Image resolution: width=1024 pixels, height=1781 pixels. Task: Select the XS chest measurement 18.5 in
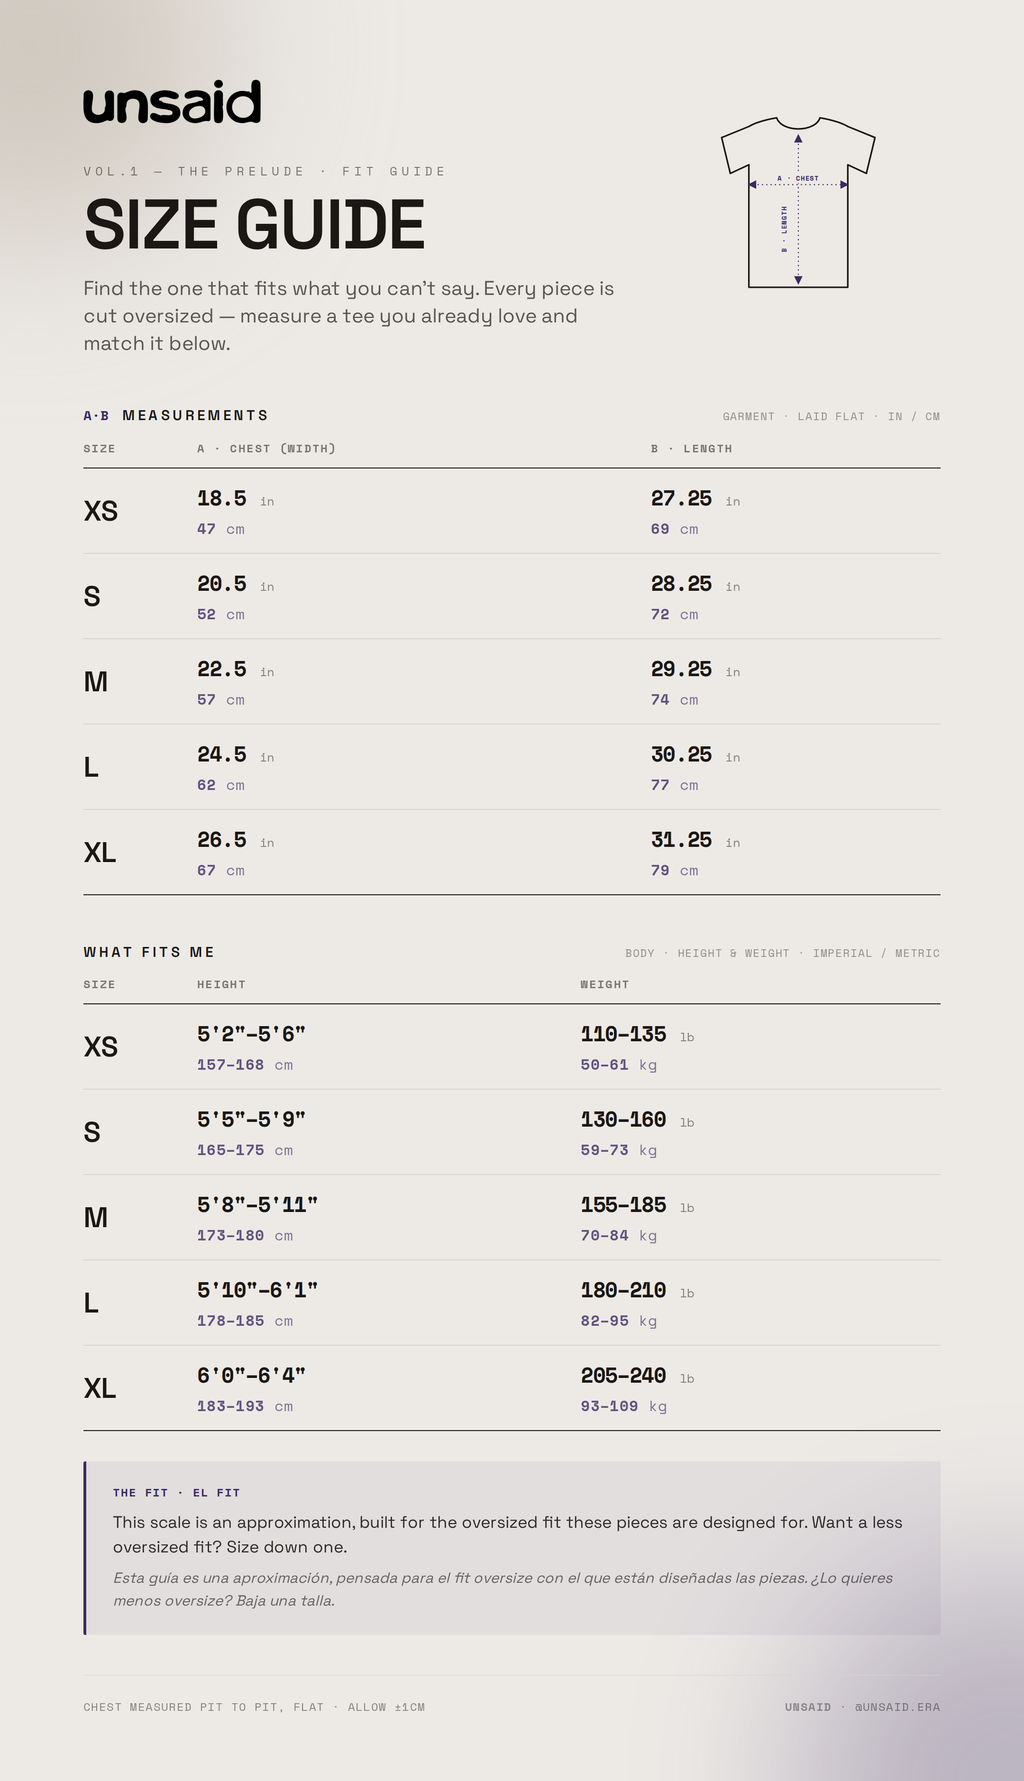[x=236, y=499]
